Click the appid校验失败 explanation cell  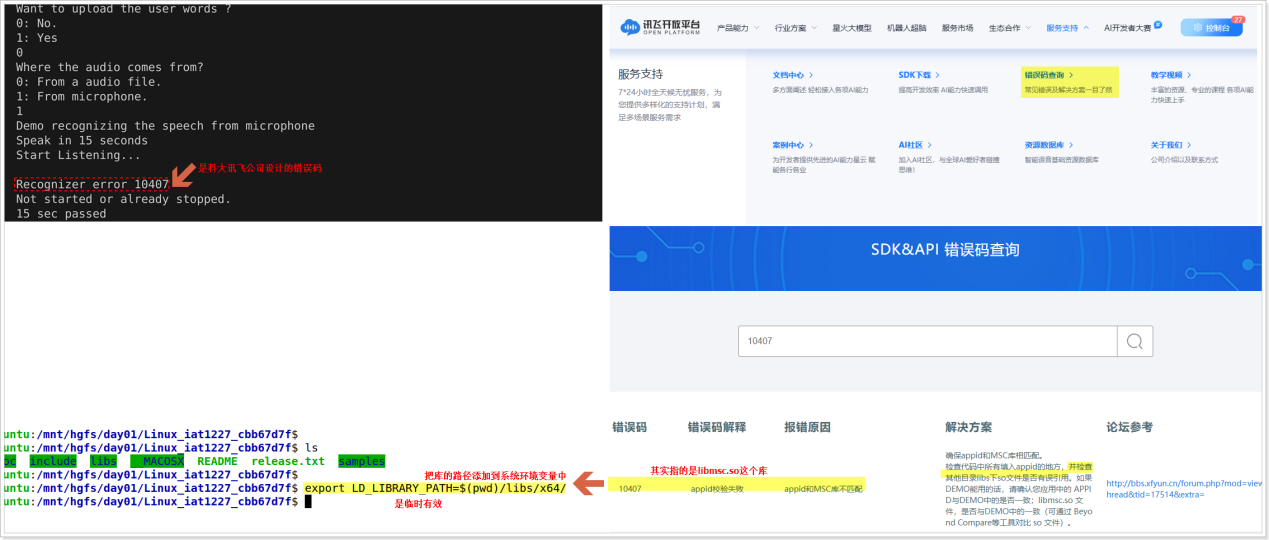click(x=717, y=489)
